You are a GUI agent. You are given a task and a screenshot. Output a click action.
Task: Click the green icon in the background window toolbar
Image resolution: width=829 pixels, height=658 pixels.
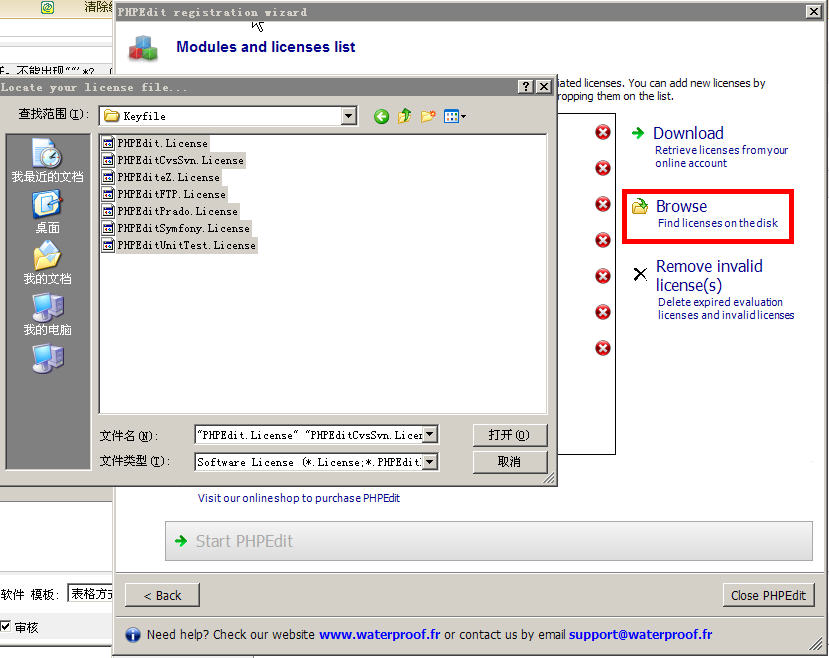[x=48, y=7]
